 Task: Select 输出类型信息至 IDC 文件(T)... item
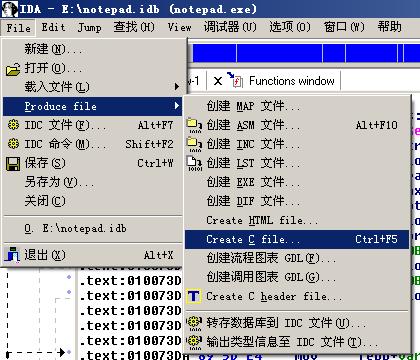(297, 342)
